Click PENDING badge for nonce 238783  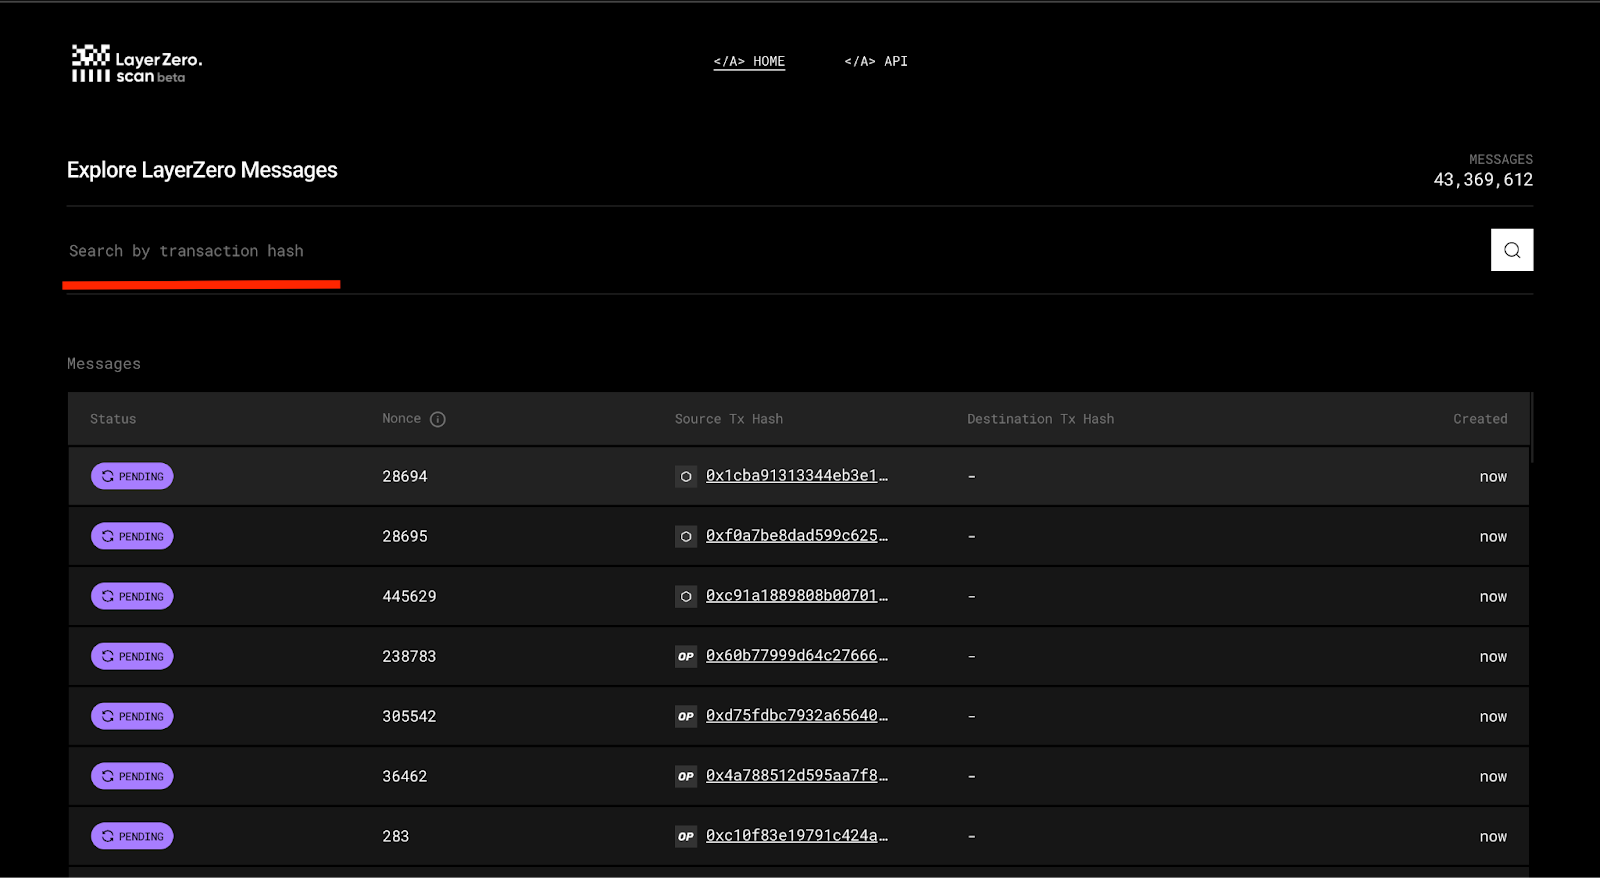pos(132,656)
